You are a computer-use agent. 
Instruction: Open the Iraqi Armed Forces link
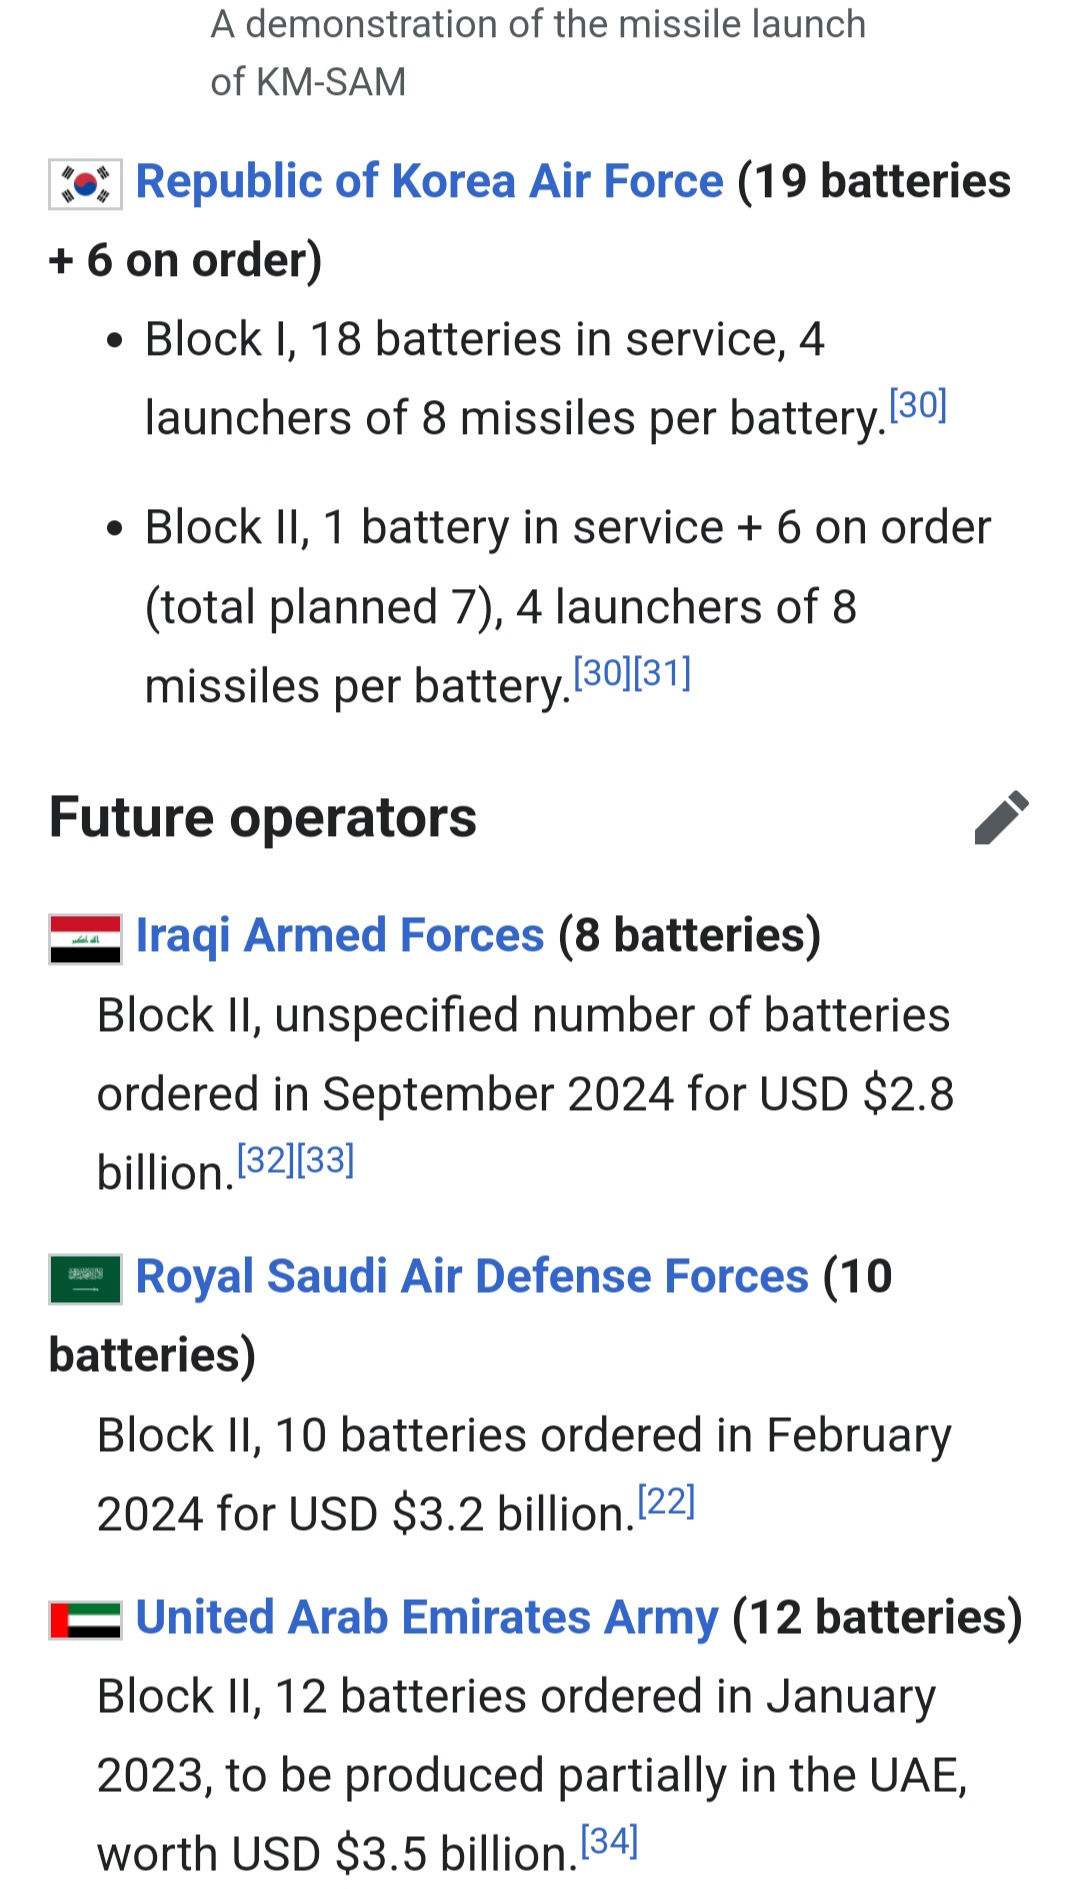coord(340,936)
